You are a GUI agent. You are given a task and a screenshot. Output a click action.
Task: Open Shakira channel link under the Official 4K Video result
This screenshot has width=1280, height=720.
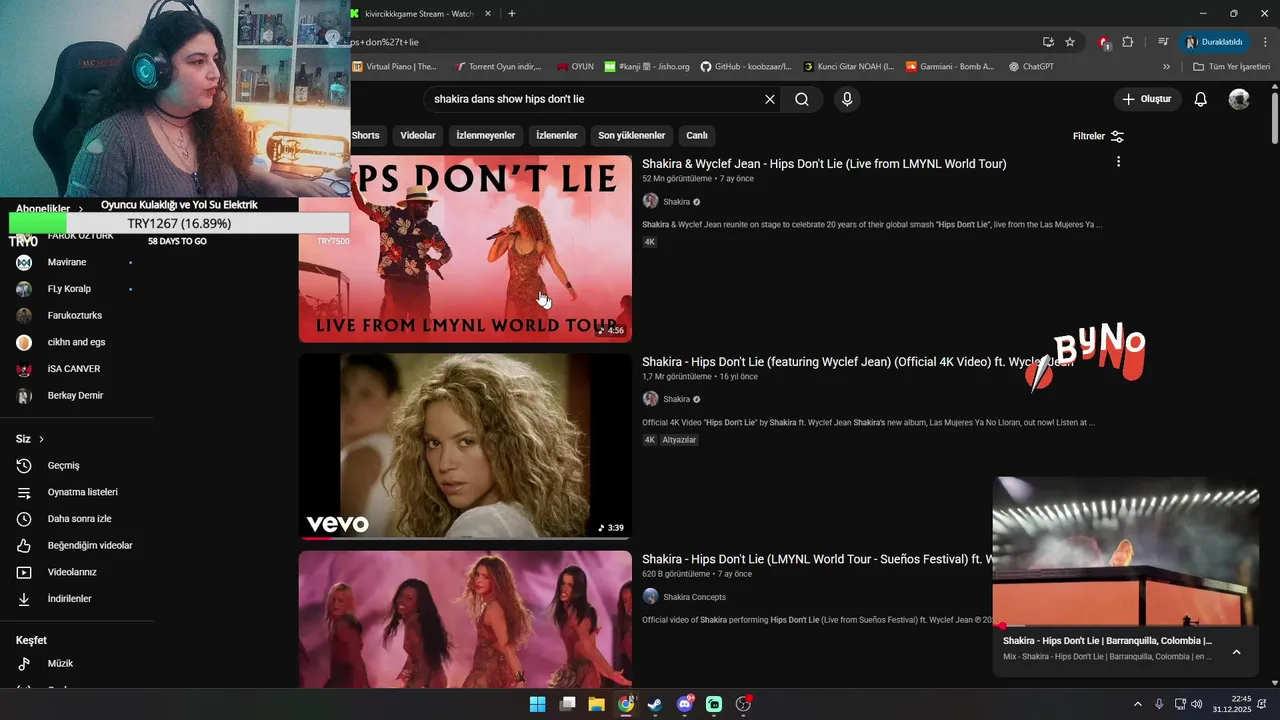pyautogui.click(x=677, y=399)
